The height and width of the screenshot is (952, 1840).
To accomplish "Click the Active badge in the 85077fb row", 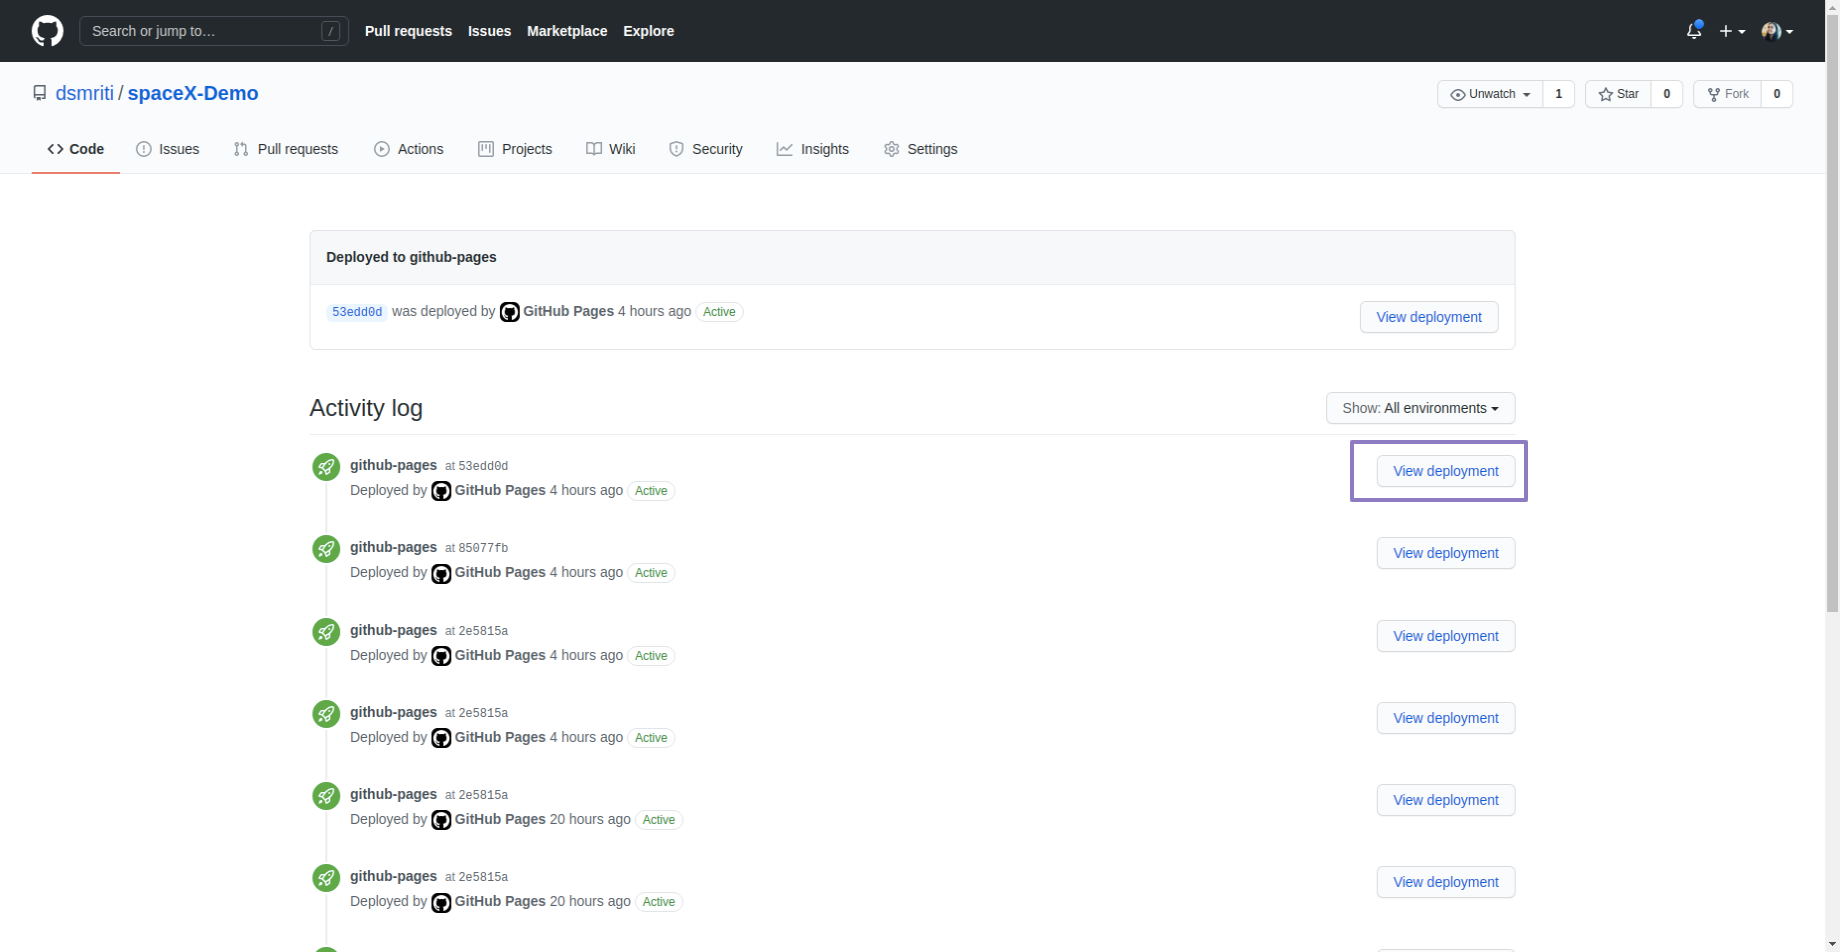I will (x=651, y=573).
